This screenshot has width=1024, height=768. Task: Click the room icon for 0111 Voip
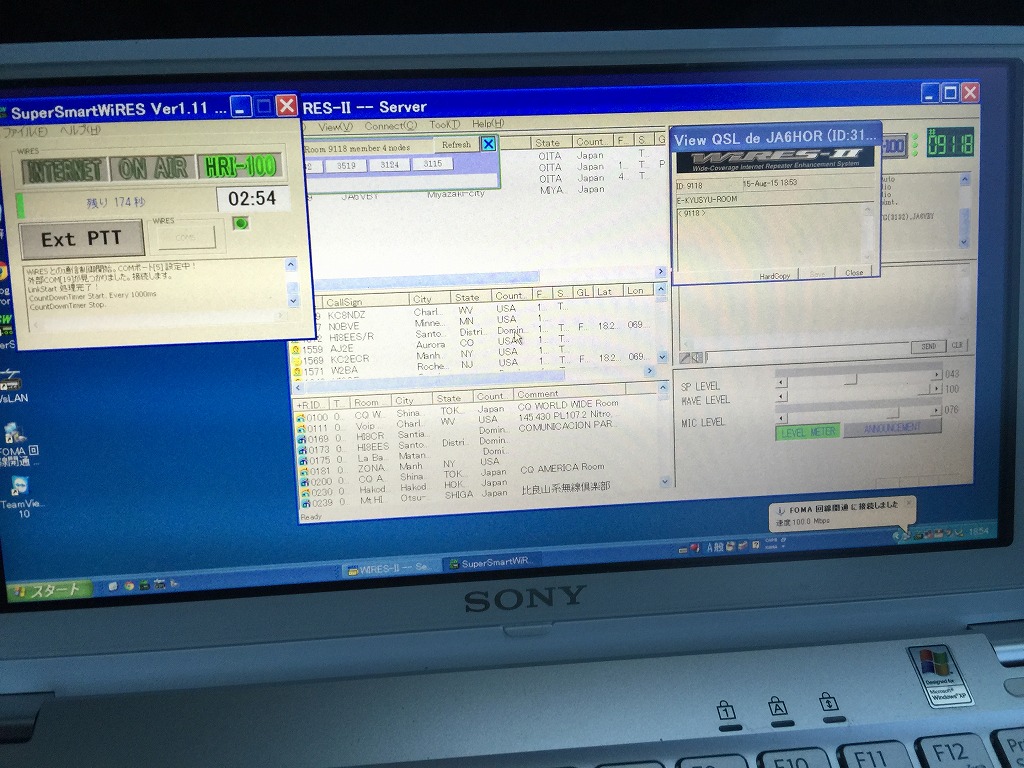301,428
